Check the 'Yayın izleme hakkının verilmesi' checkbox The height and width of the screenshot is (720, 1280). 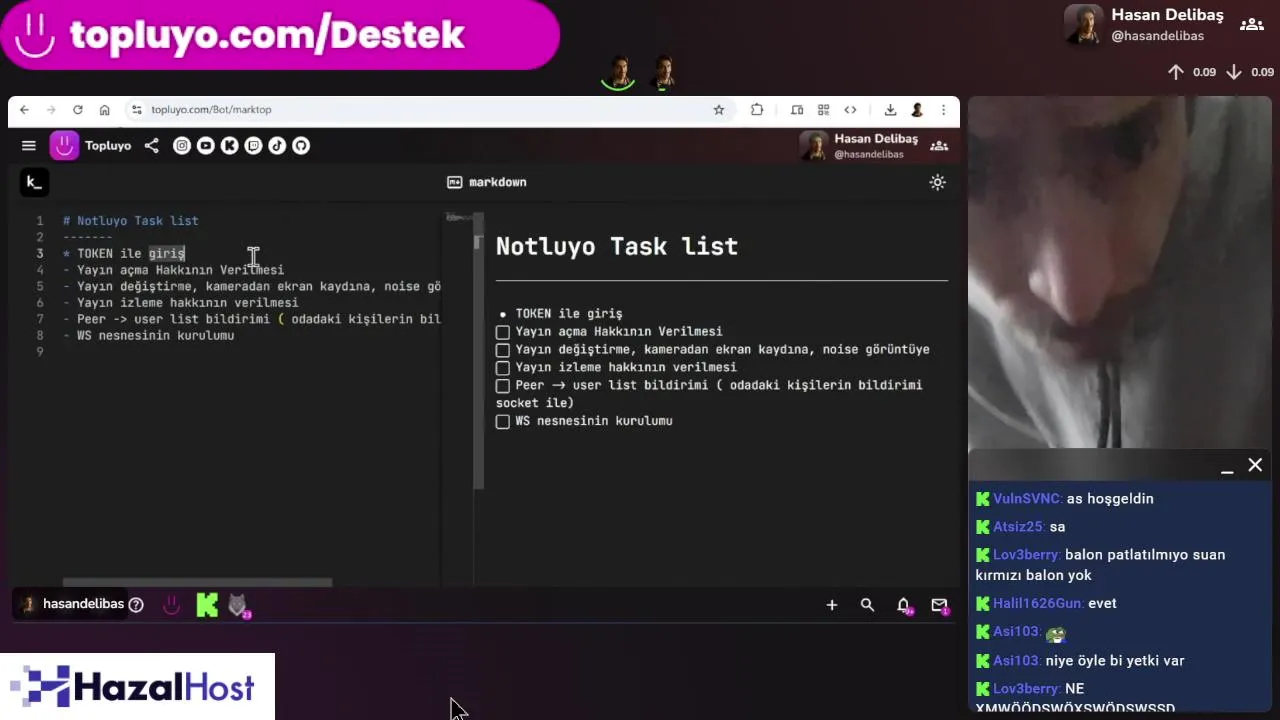[x=503, y=368]
